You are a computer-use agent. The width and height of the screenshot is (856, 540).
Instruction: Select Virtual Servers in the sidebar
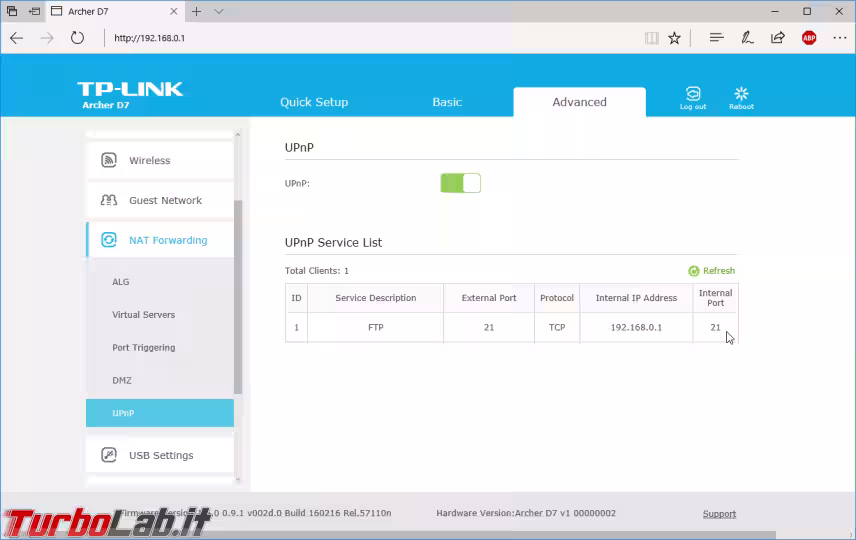[x=143, y=315]
